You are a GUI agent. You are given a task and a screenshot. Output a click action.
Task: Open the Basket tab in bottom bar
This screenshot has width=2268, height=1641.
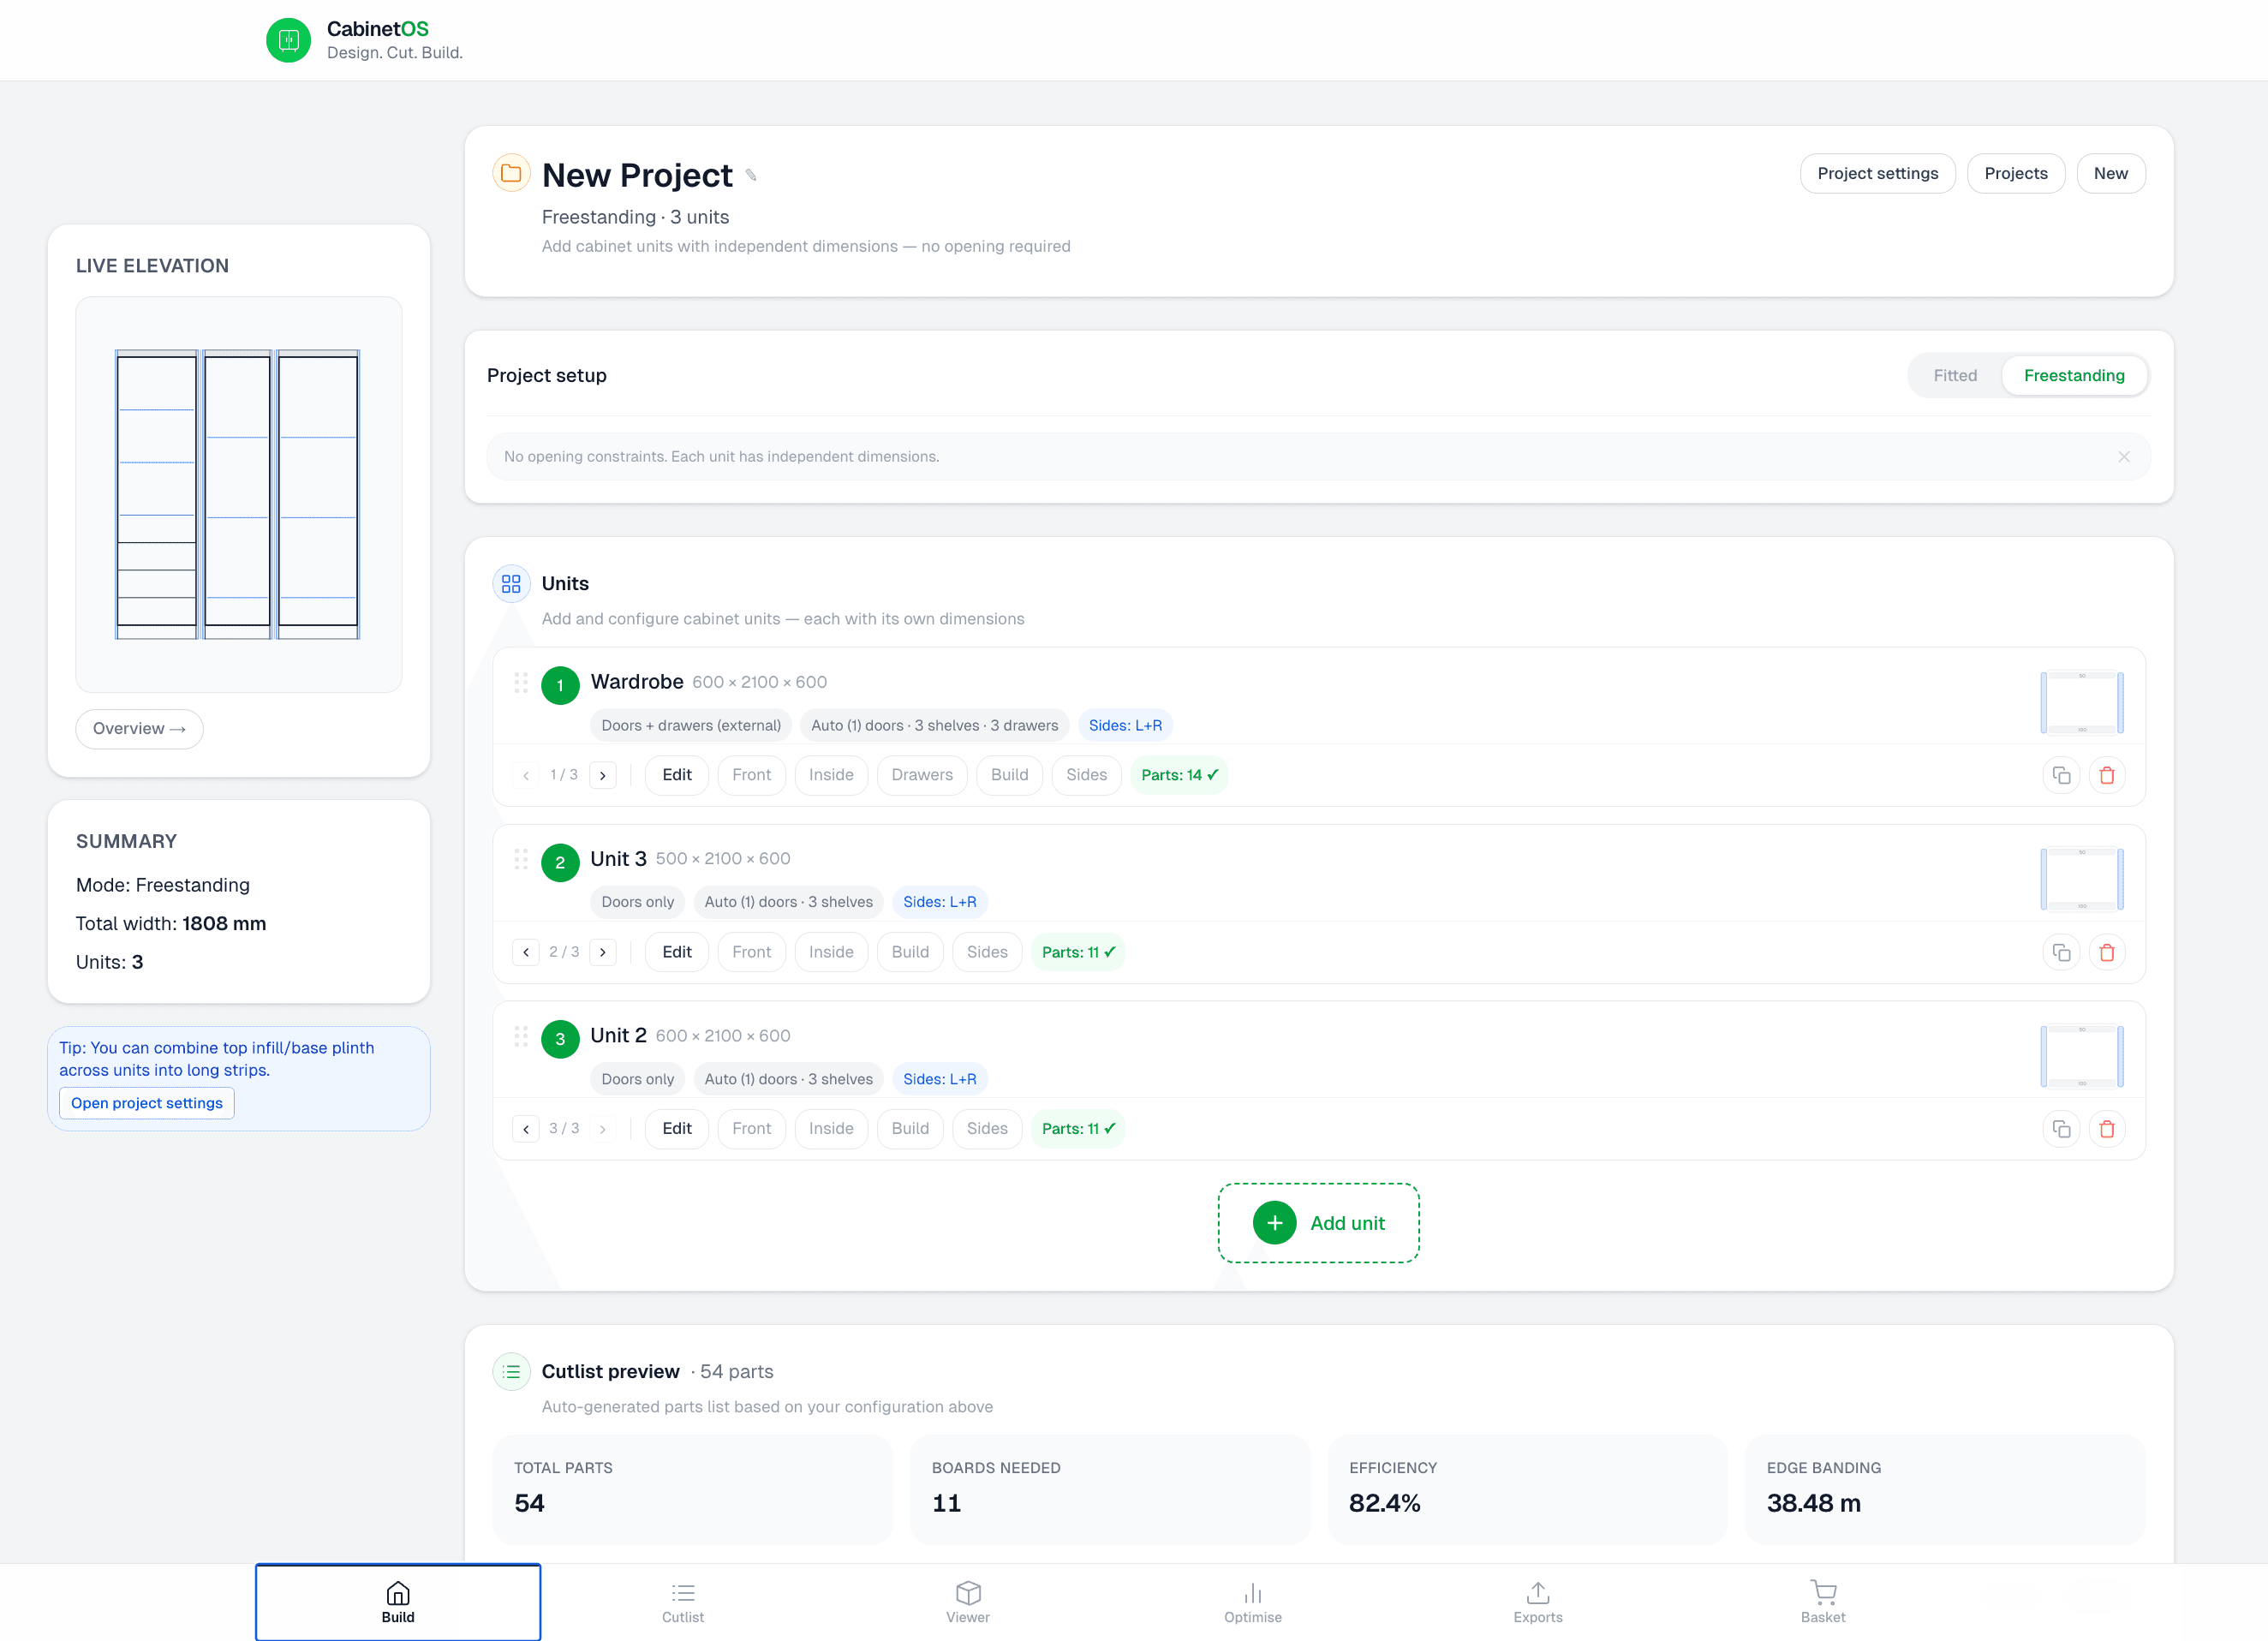coord(1823,1602)
